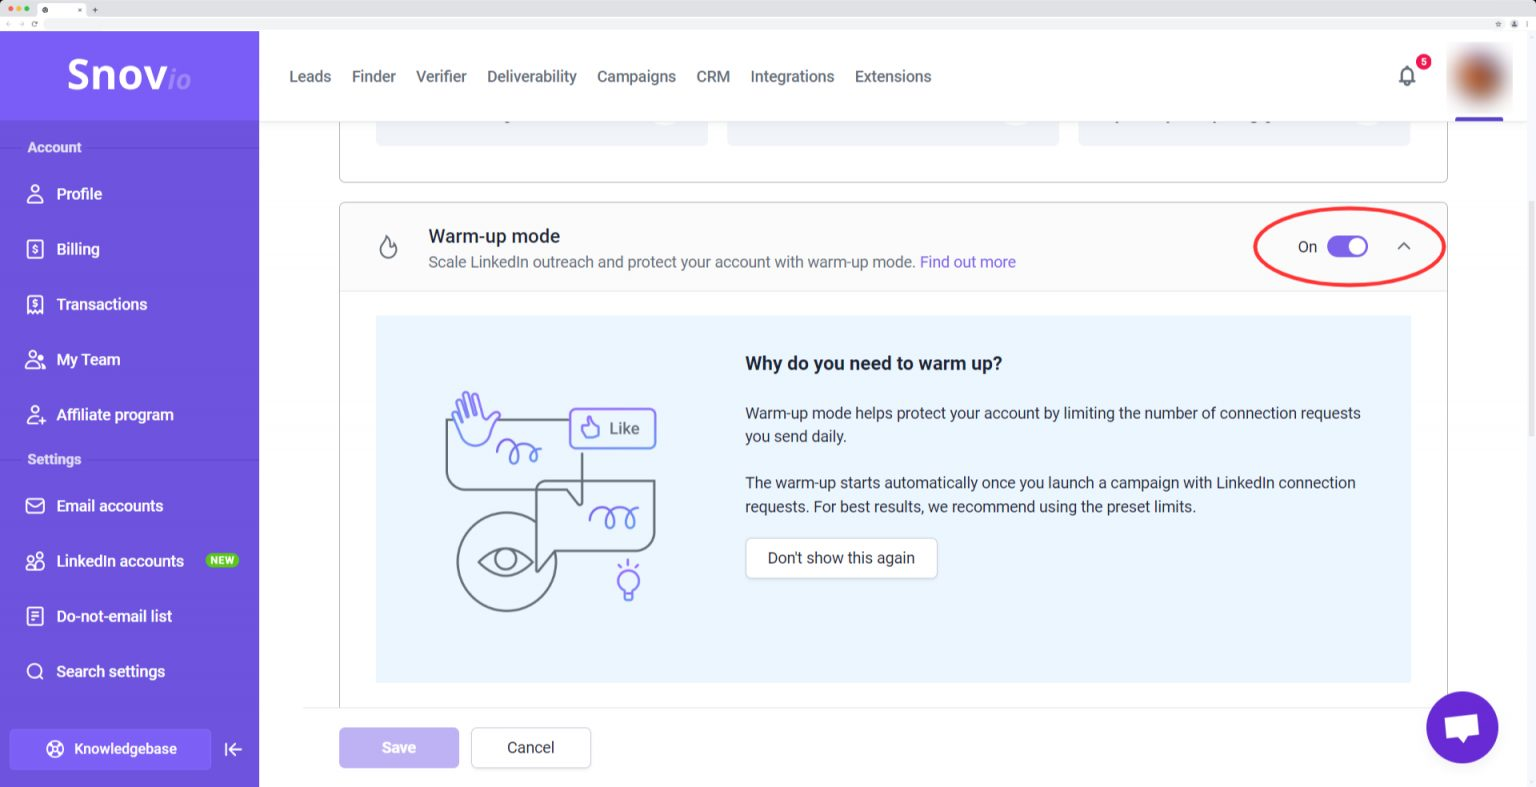Open the Integrations menu
Viewport: 1536px width, 787px height.
click(792, 76)
